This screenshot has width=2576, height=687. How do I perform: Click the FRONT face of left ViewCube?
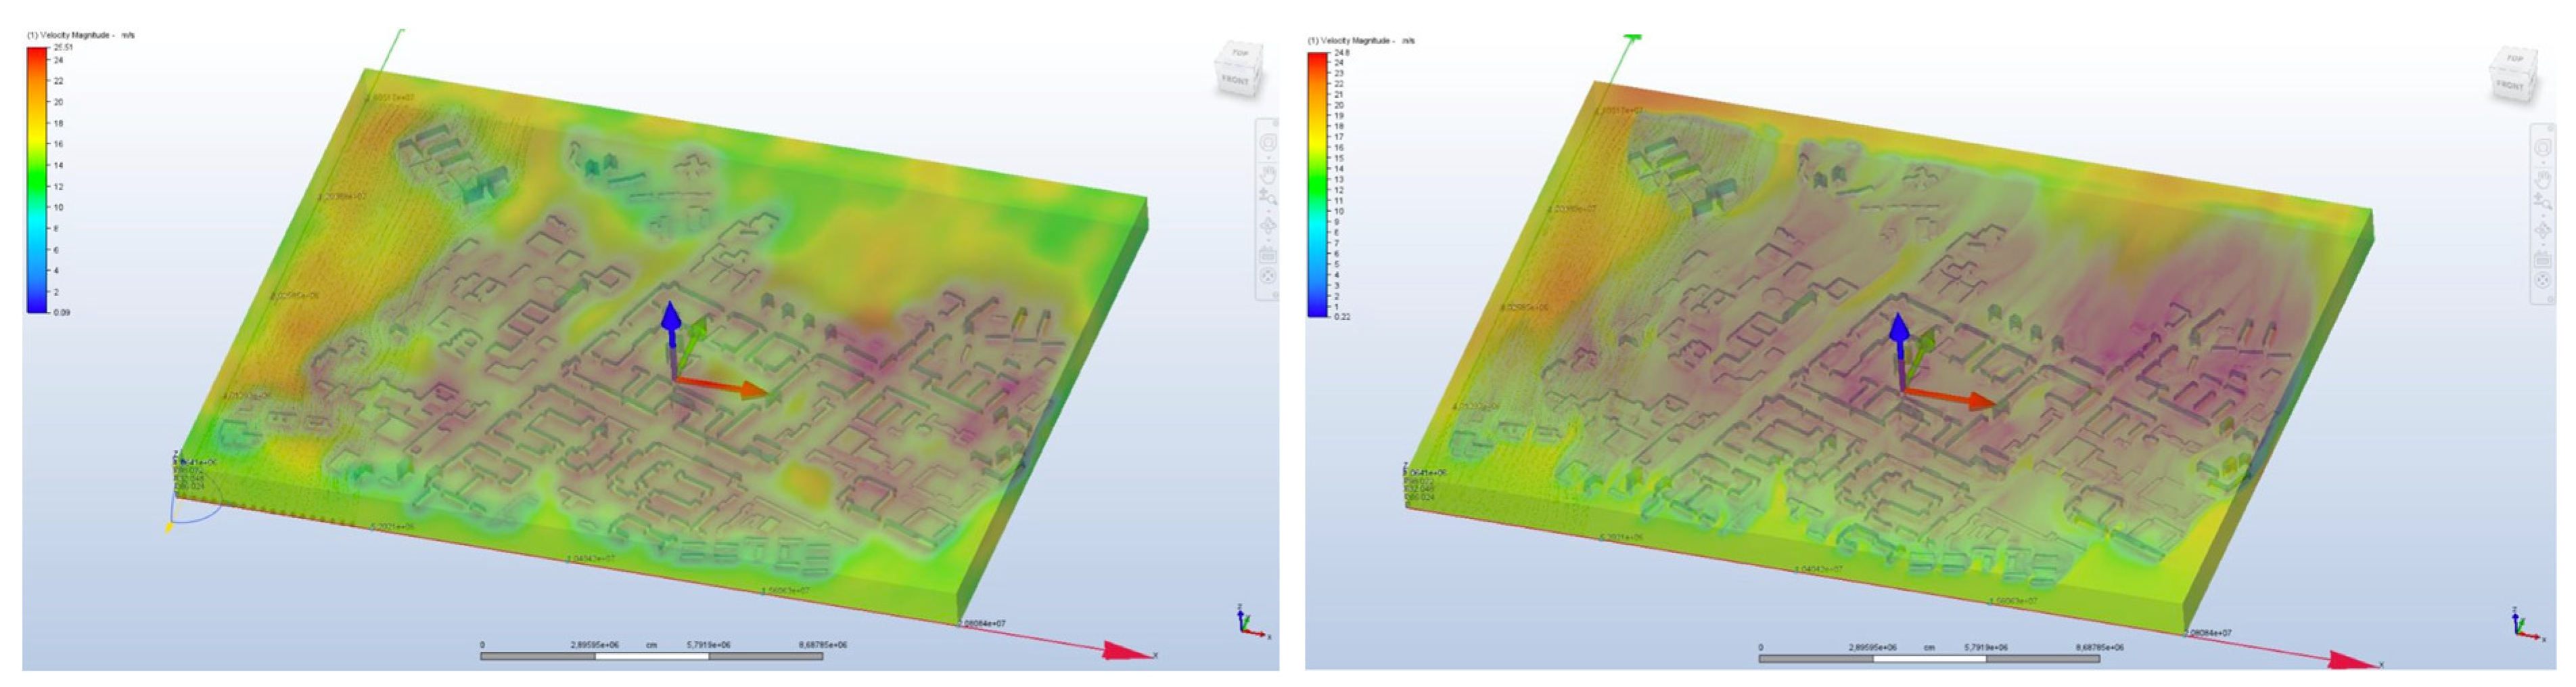coord(1236,79)
